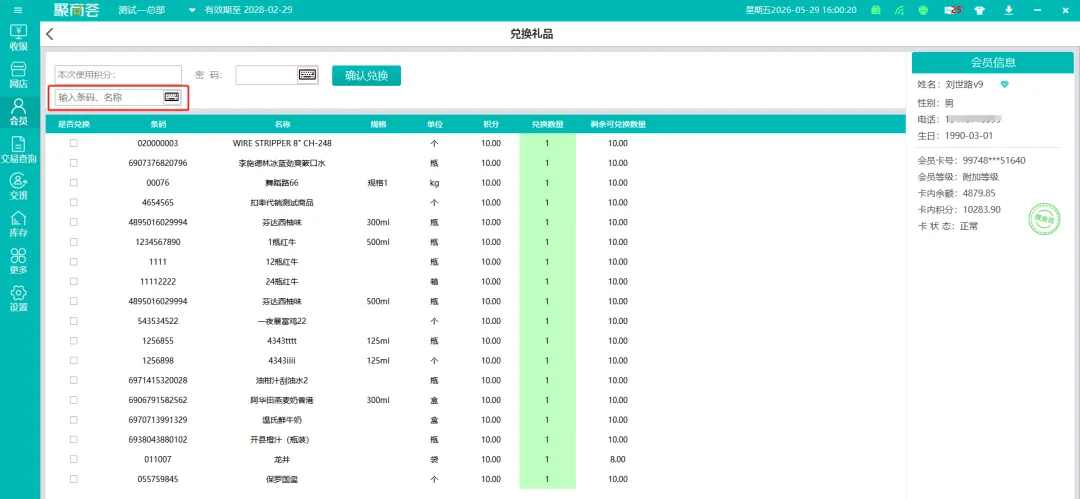Click remaining quantity 8.00 for 龙井
Screen dimensions: 1080x499
[618, 459]
